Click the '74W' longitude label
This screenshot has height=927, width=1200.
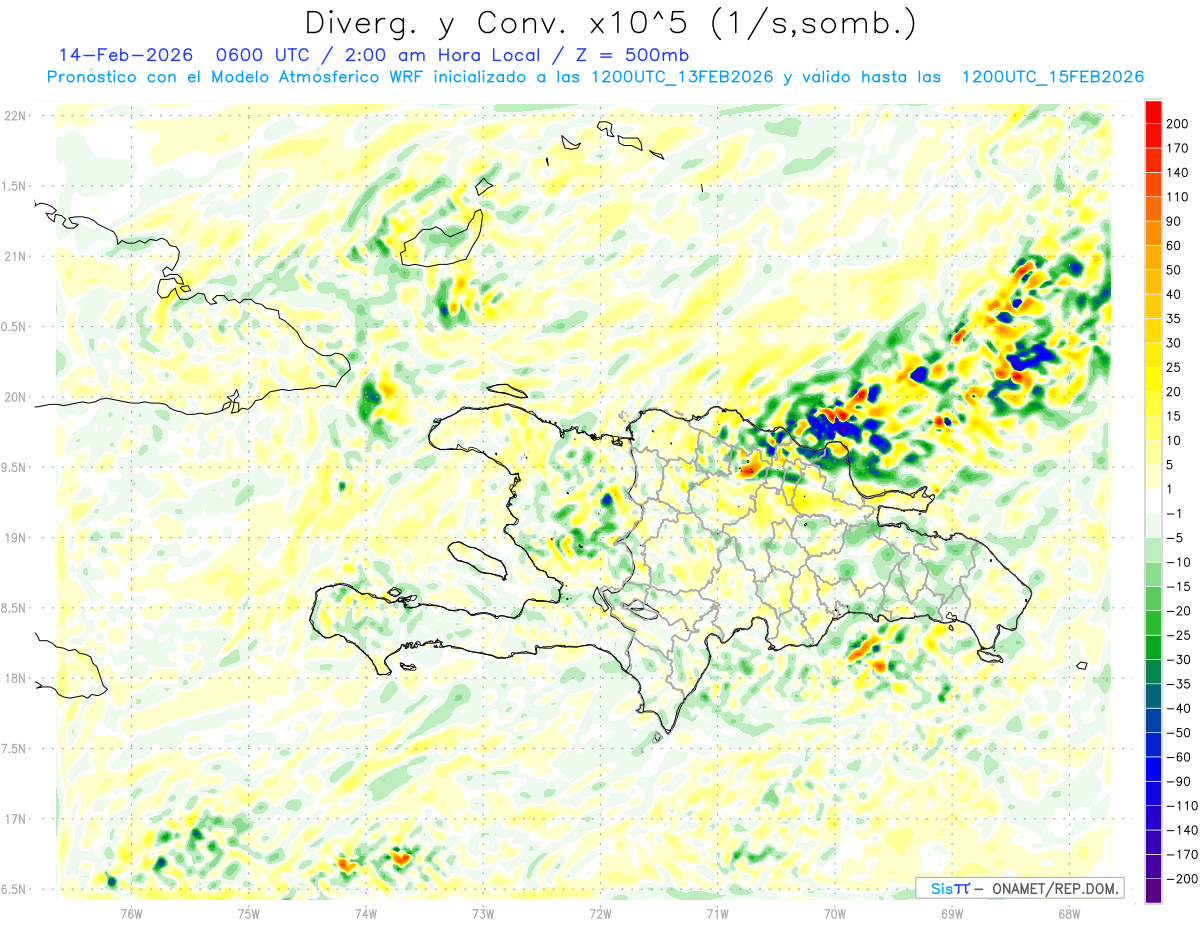click(366, 913)
